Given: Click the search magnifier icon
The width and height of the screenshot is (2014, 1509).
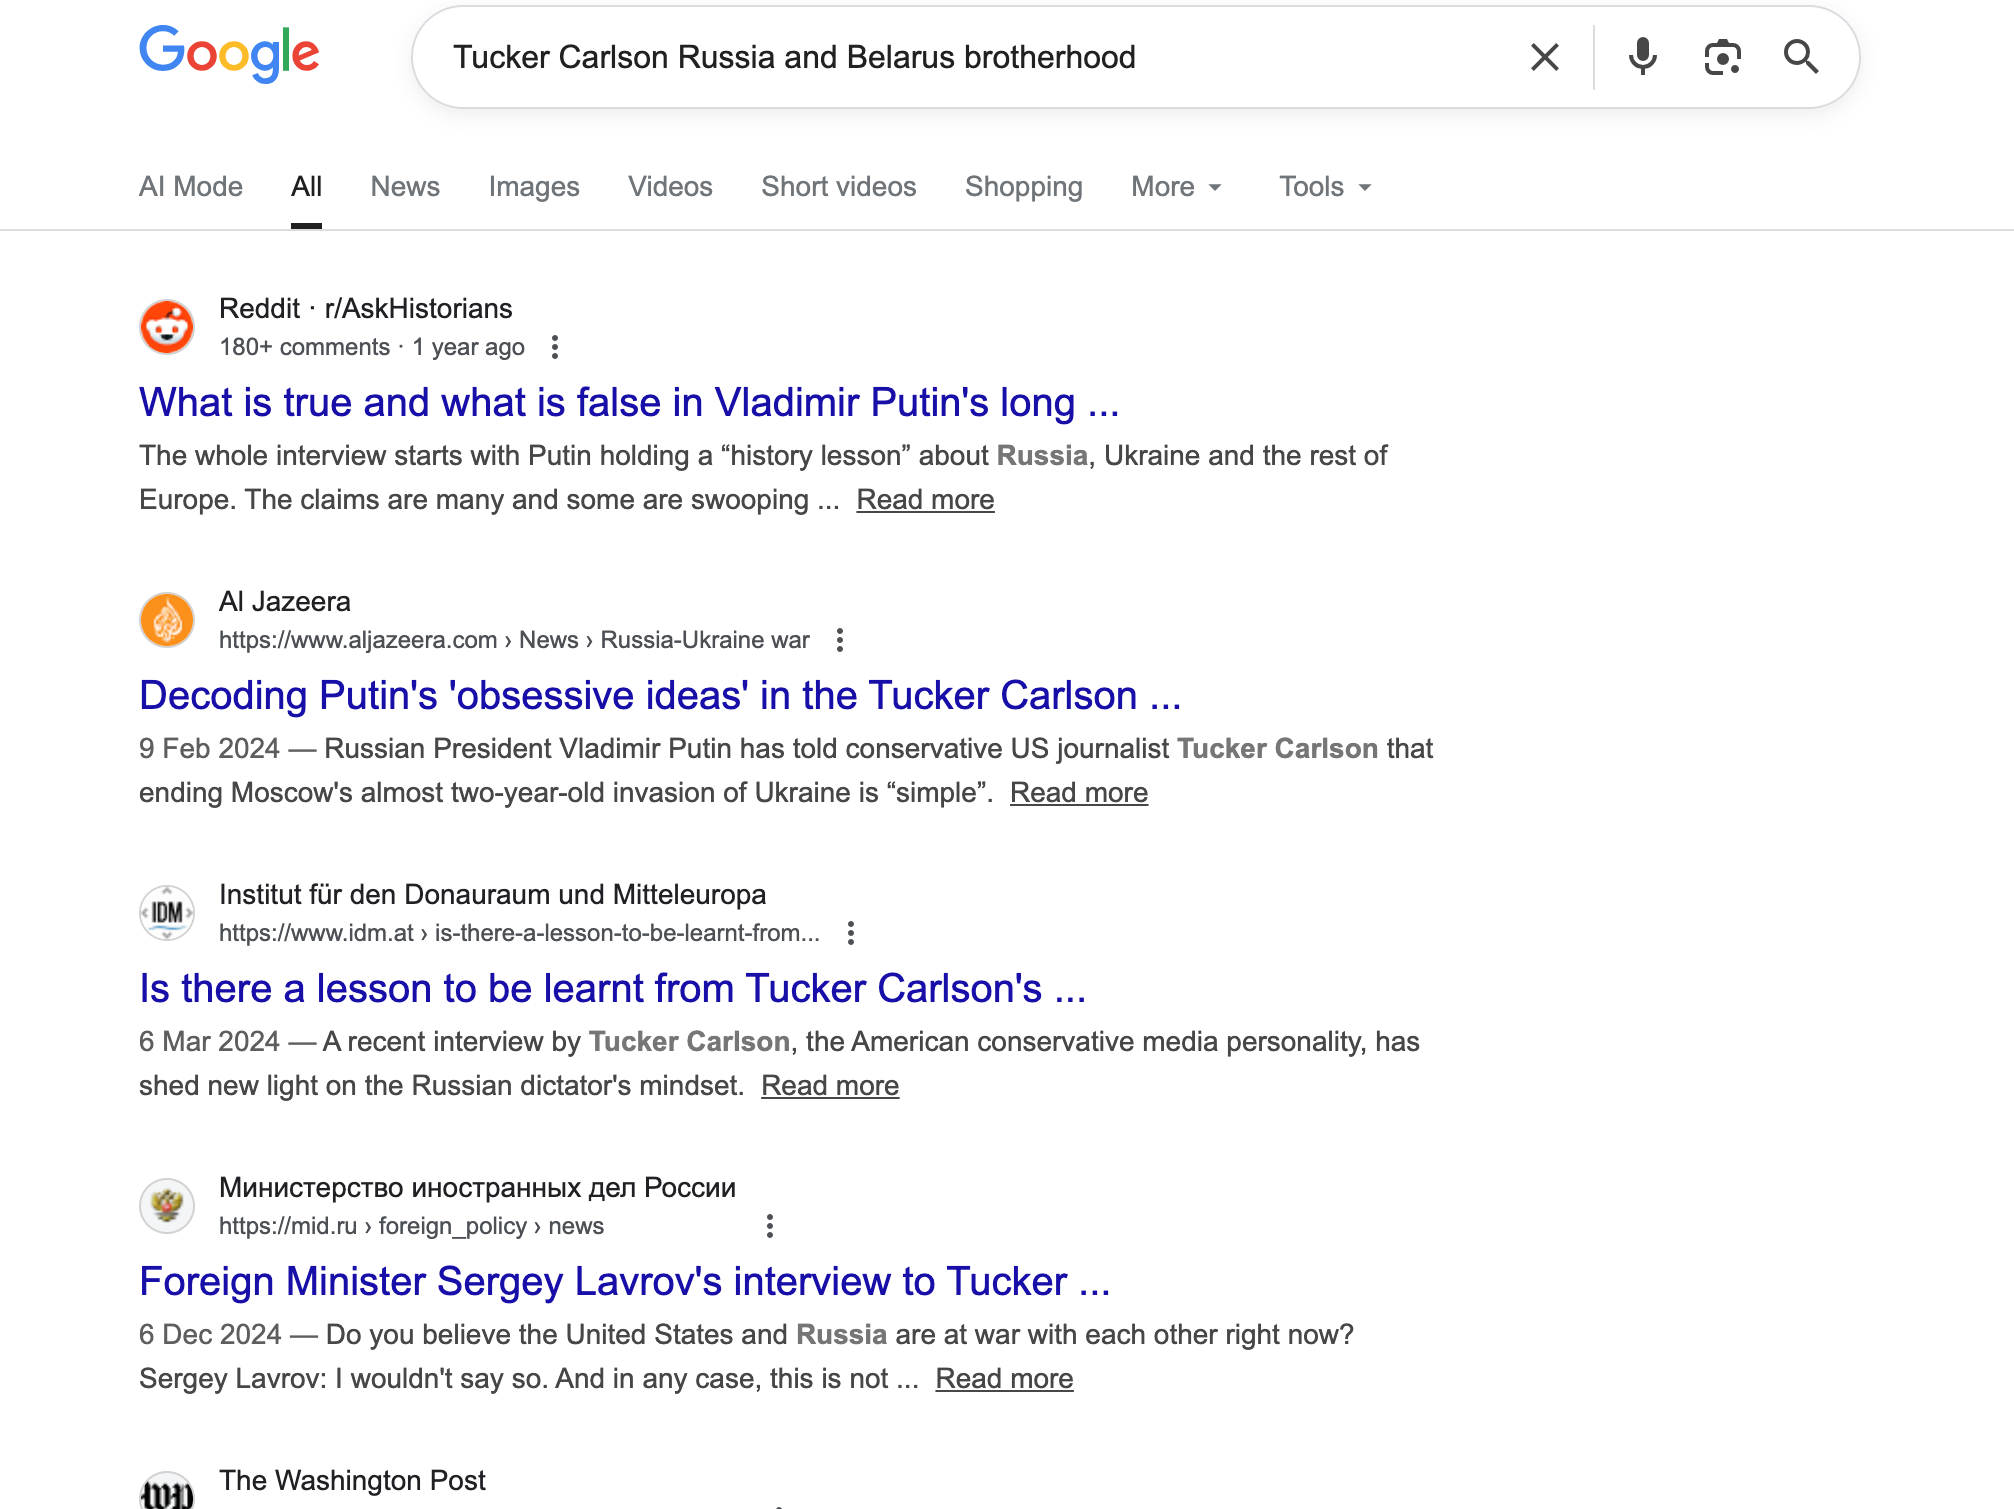Looking at the screenshot, I should (1802, 57).
